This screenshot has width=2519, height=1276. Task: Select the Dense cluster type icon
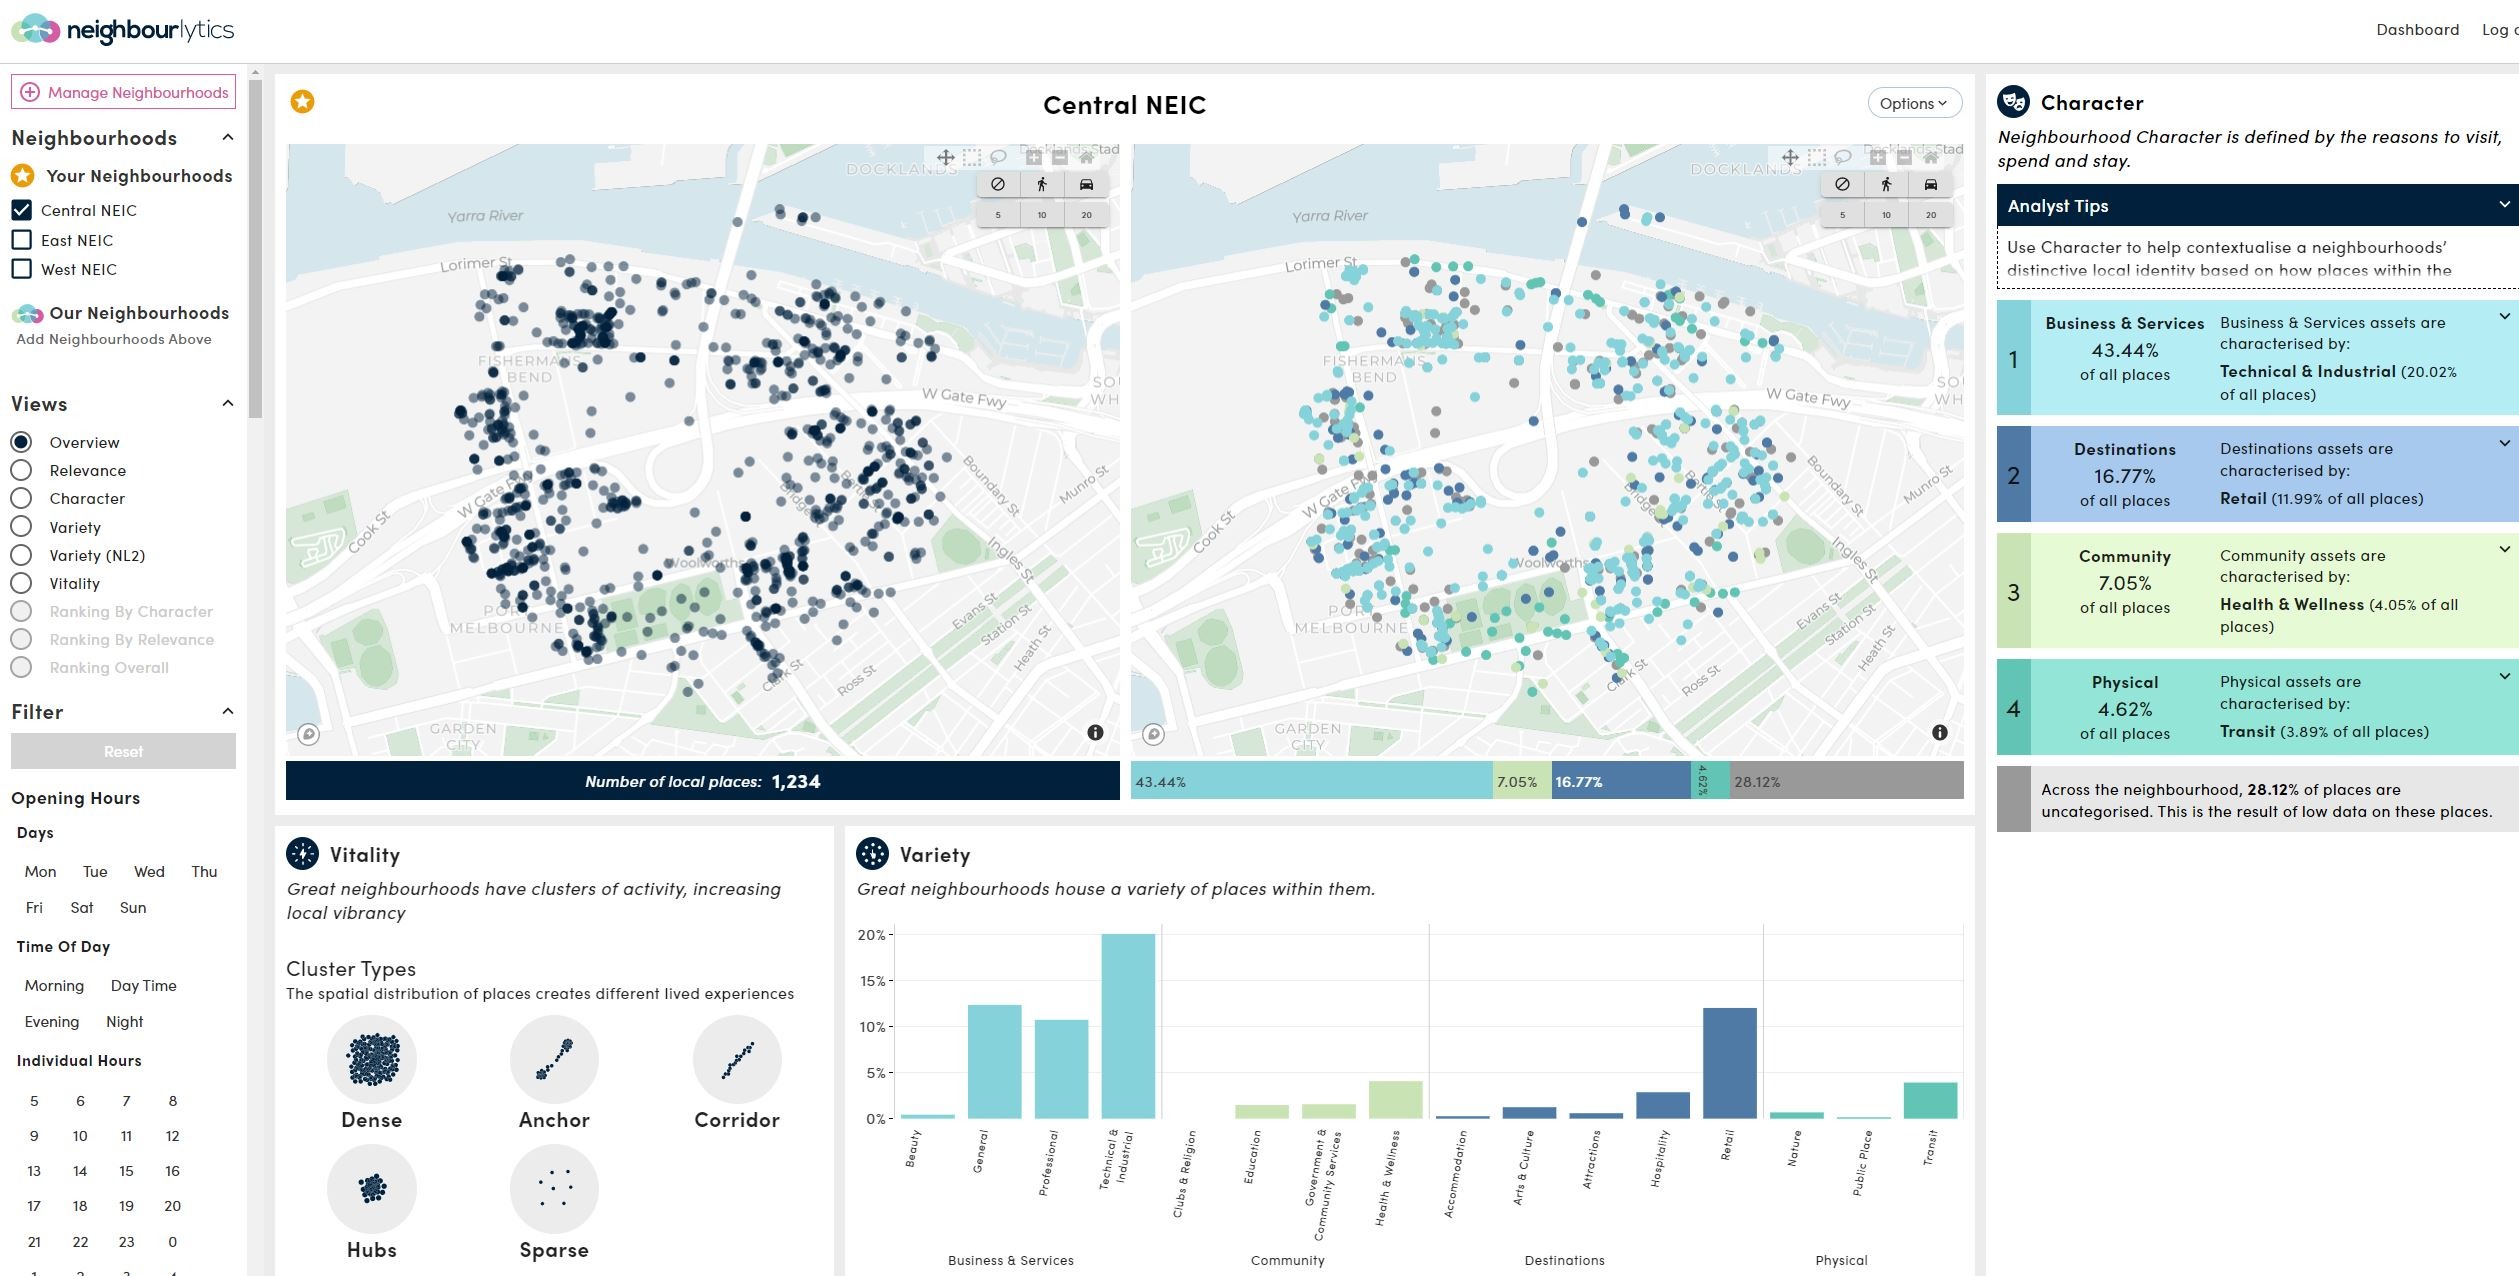[372, 1060]
